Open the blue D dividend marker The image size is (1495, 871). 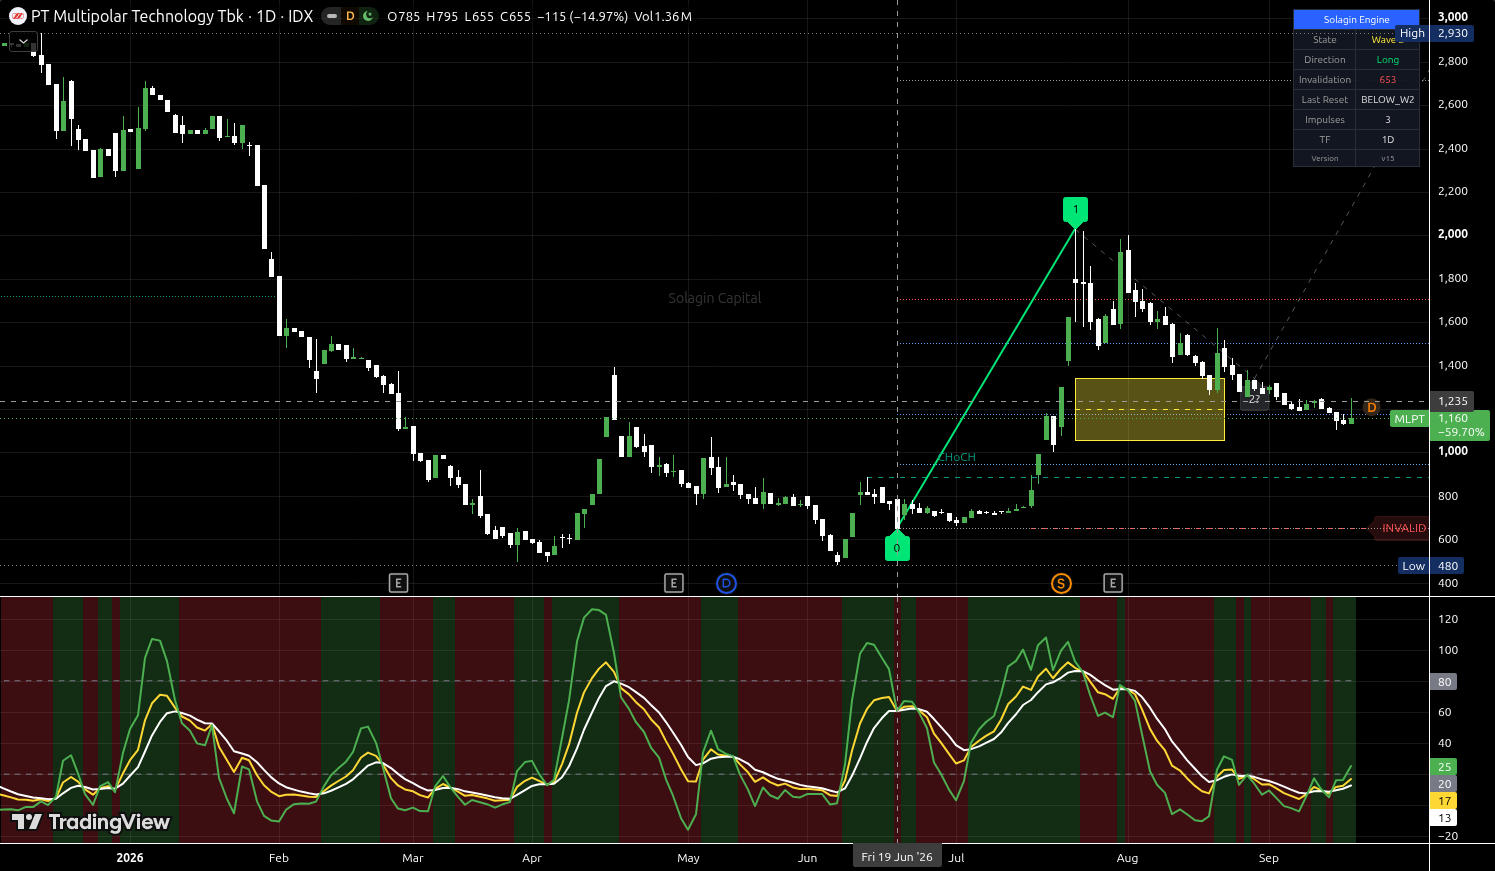pyautogui.click(x=727, y=583)
